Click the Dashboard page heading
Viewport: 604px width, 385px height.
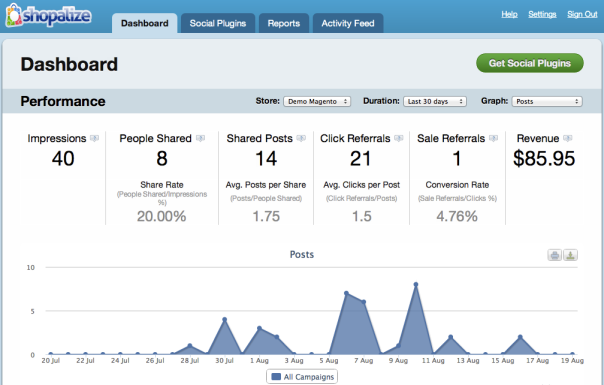69,64
